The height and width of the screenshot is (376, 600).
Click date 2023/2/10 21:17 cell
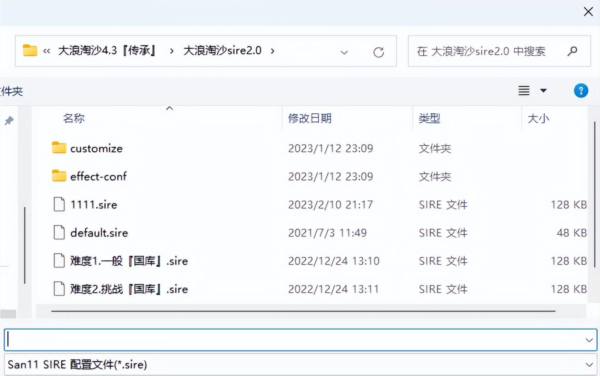331,205
